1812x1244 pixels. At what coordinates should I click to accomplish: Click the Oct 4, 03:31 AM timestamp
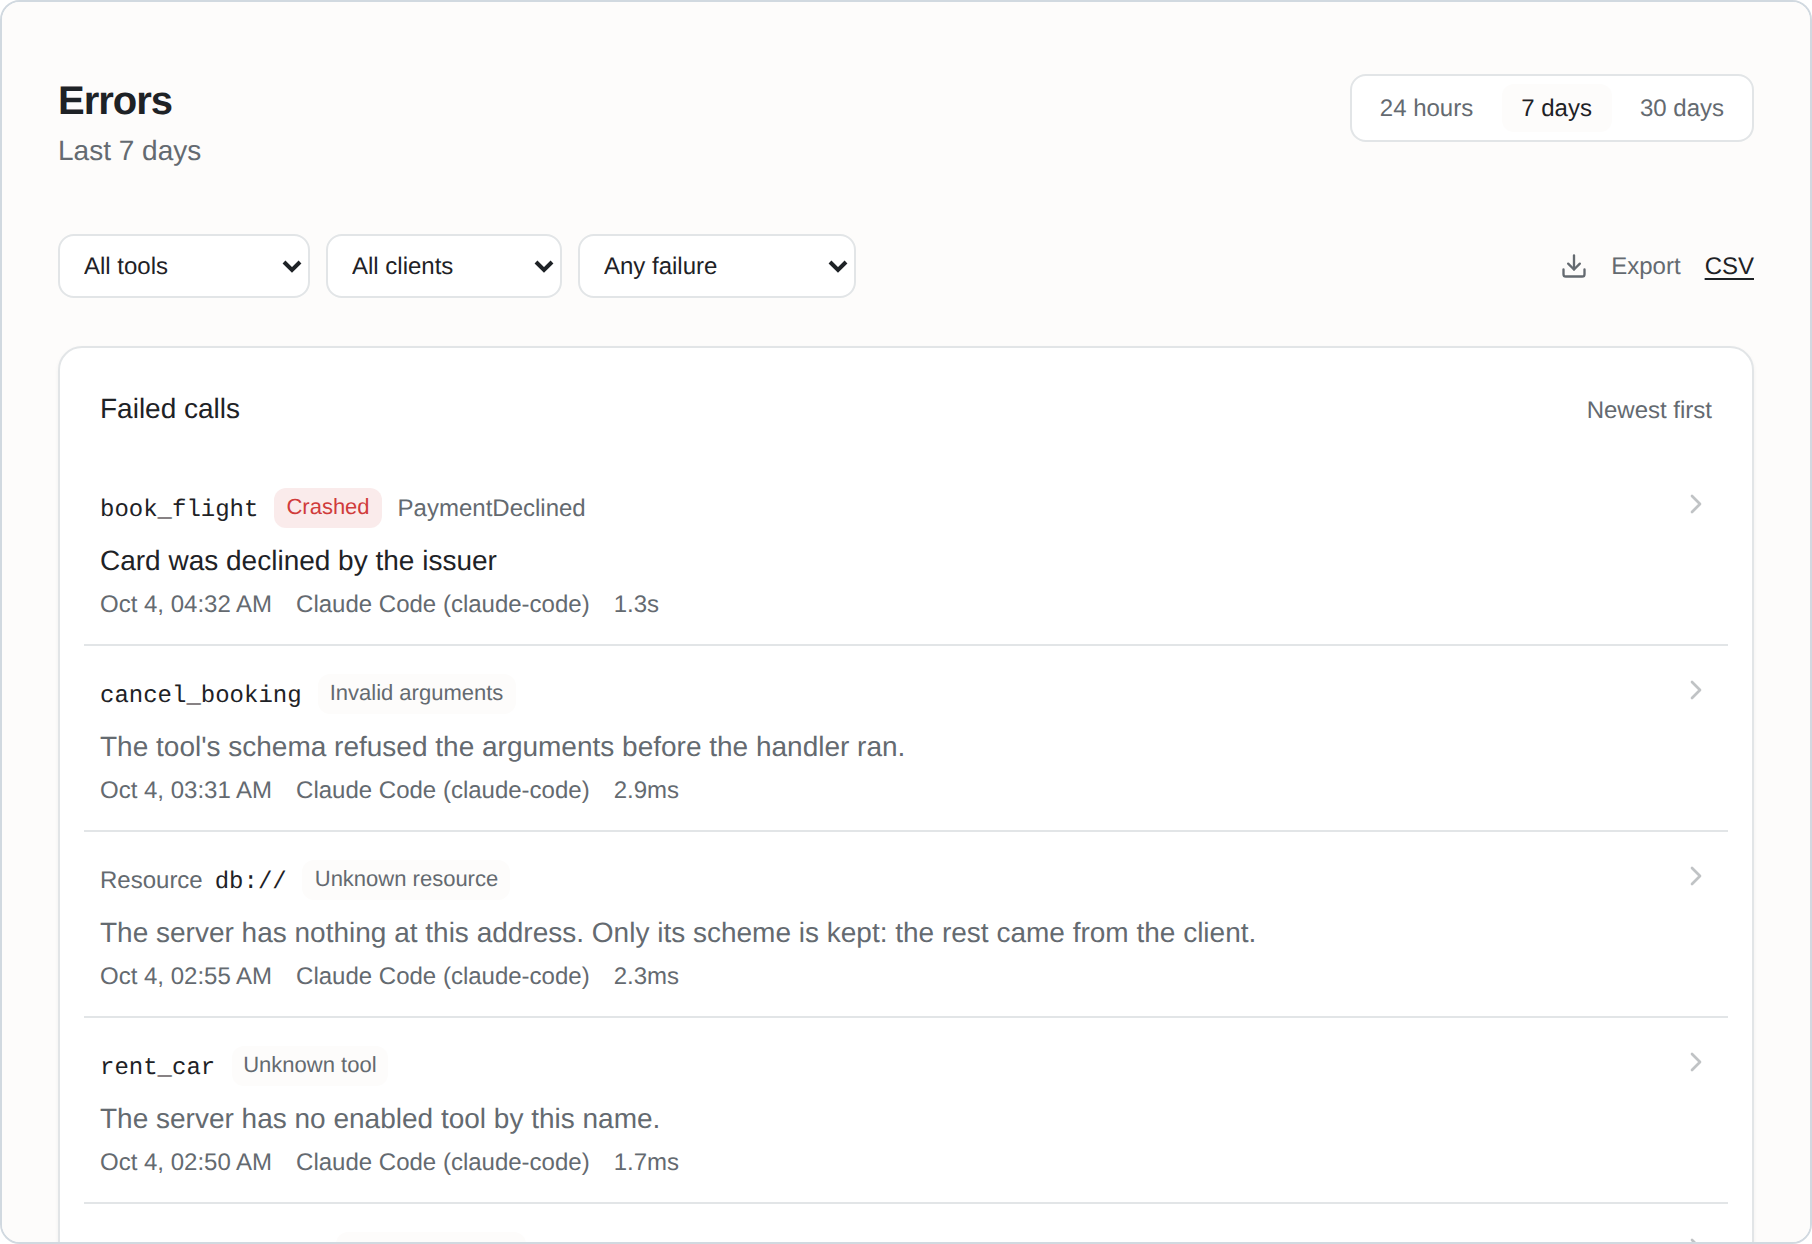[186, 790]
